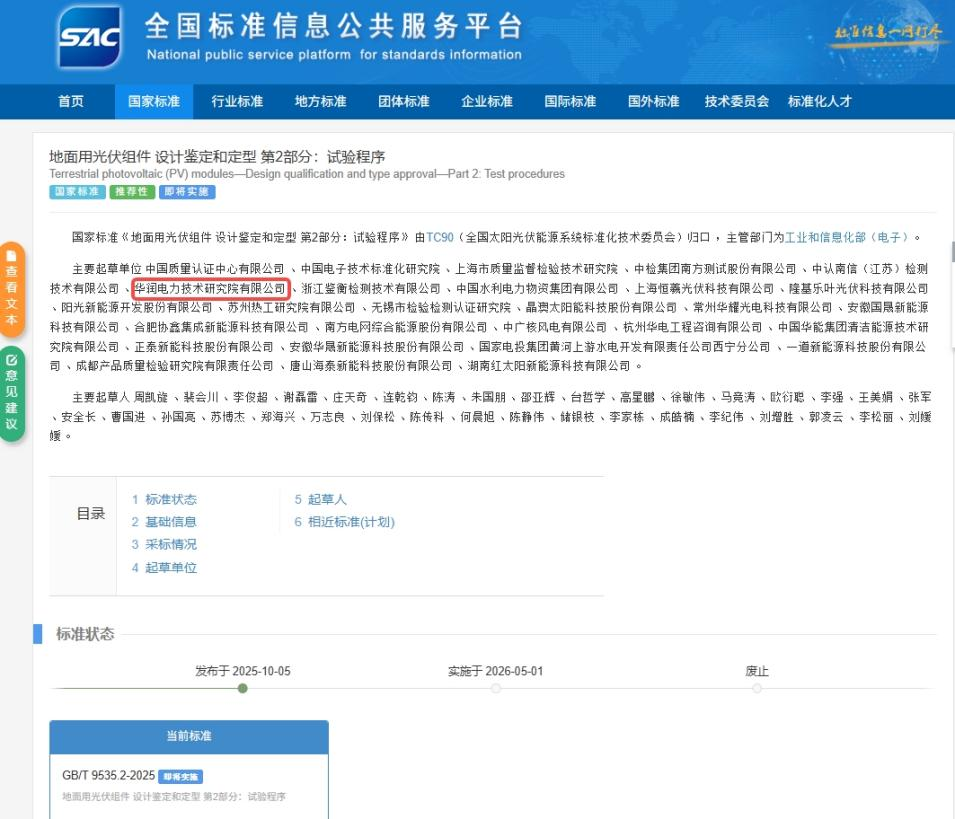Select 技术委员会 in the navigation bar
Viewport: 955px width, 819px height.
tap(736, 101)
